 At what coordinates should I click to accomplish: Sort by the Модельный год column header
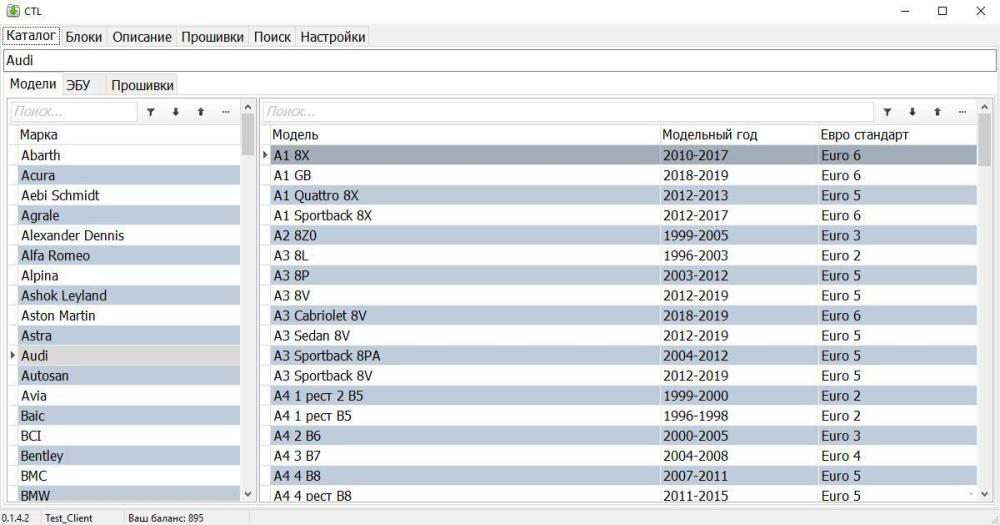pyautogui.click(x=710, y=135)
